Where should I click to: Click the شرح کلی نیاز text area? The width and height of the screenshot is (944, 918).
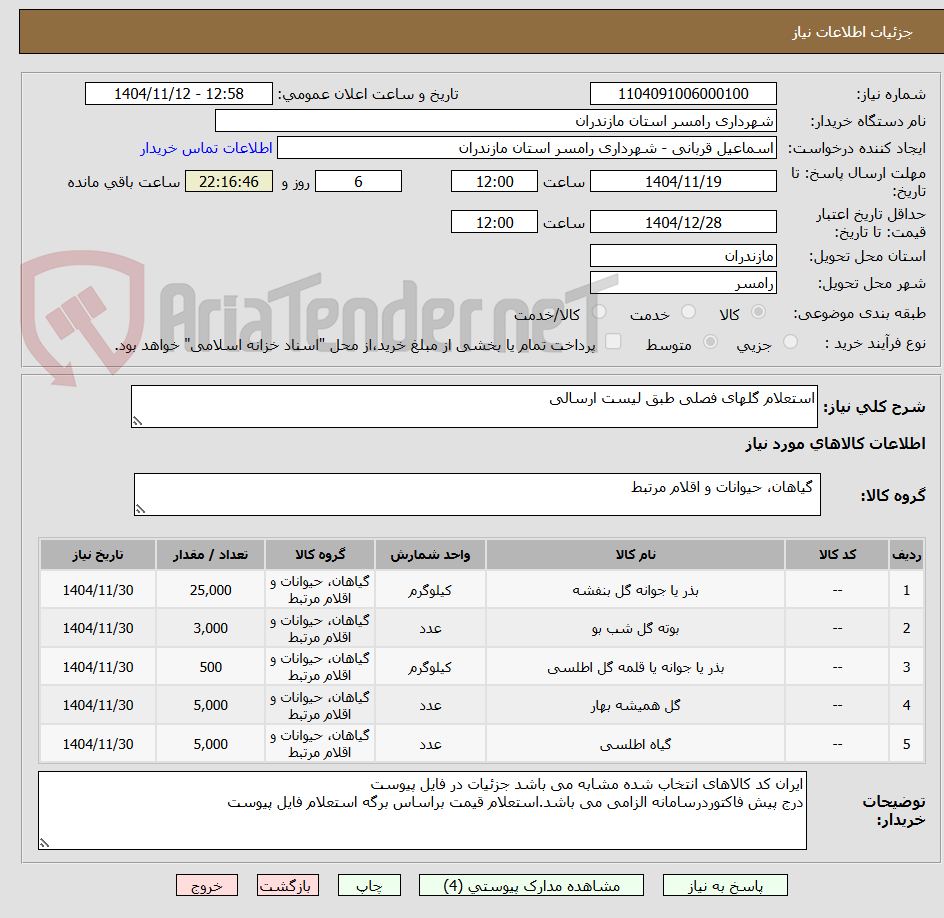[x=474, y=407]
